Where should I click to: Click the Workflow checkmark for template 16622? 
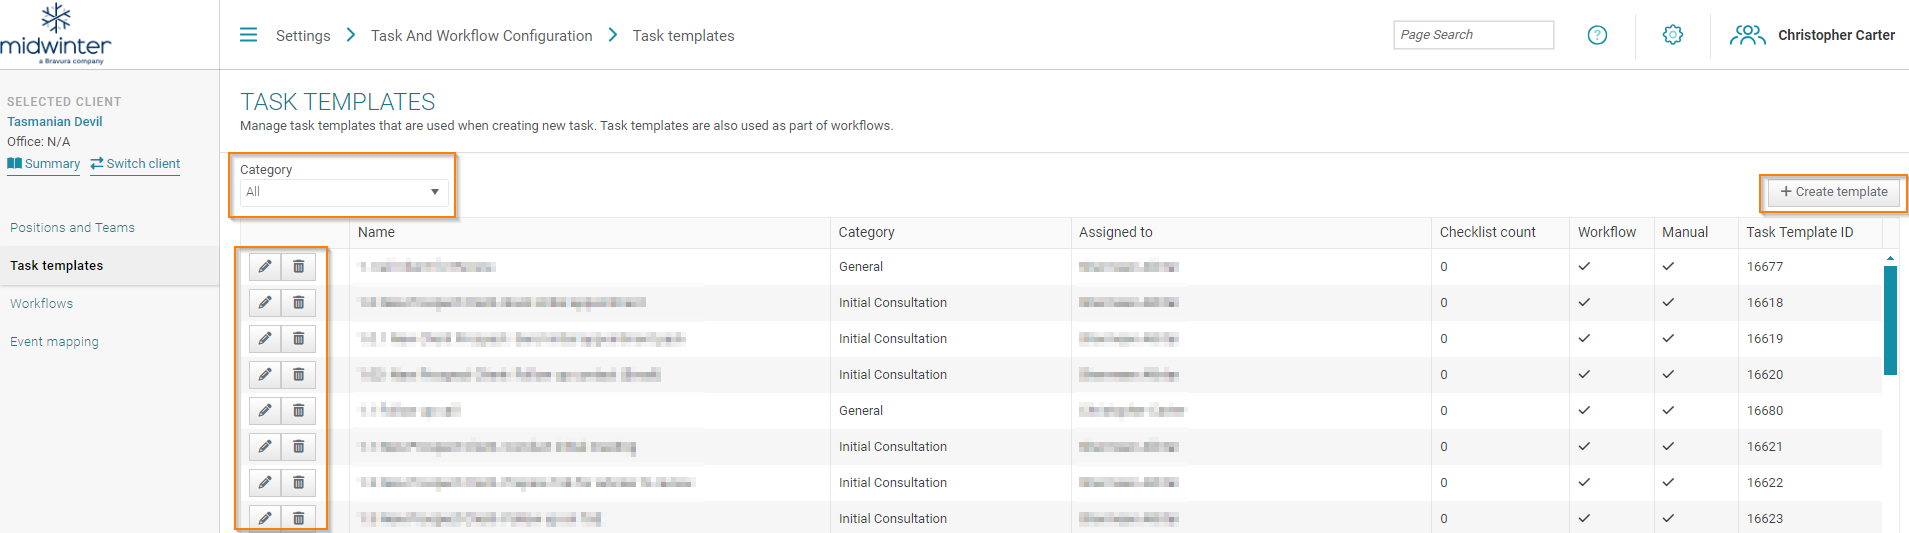pyautogui.click(x=1584, y=483)
